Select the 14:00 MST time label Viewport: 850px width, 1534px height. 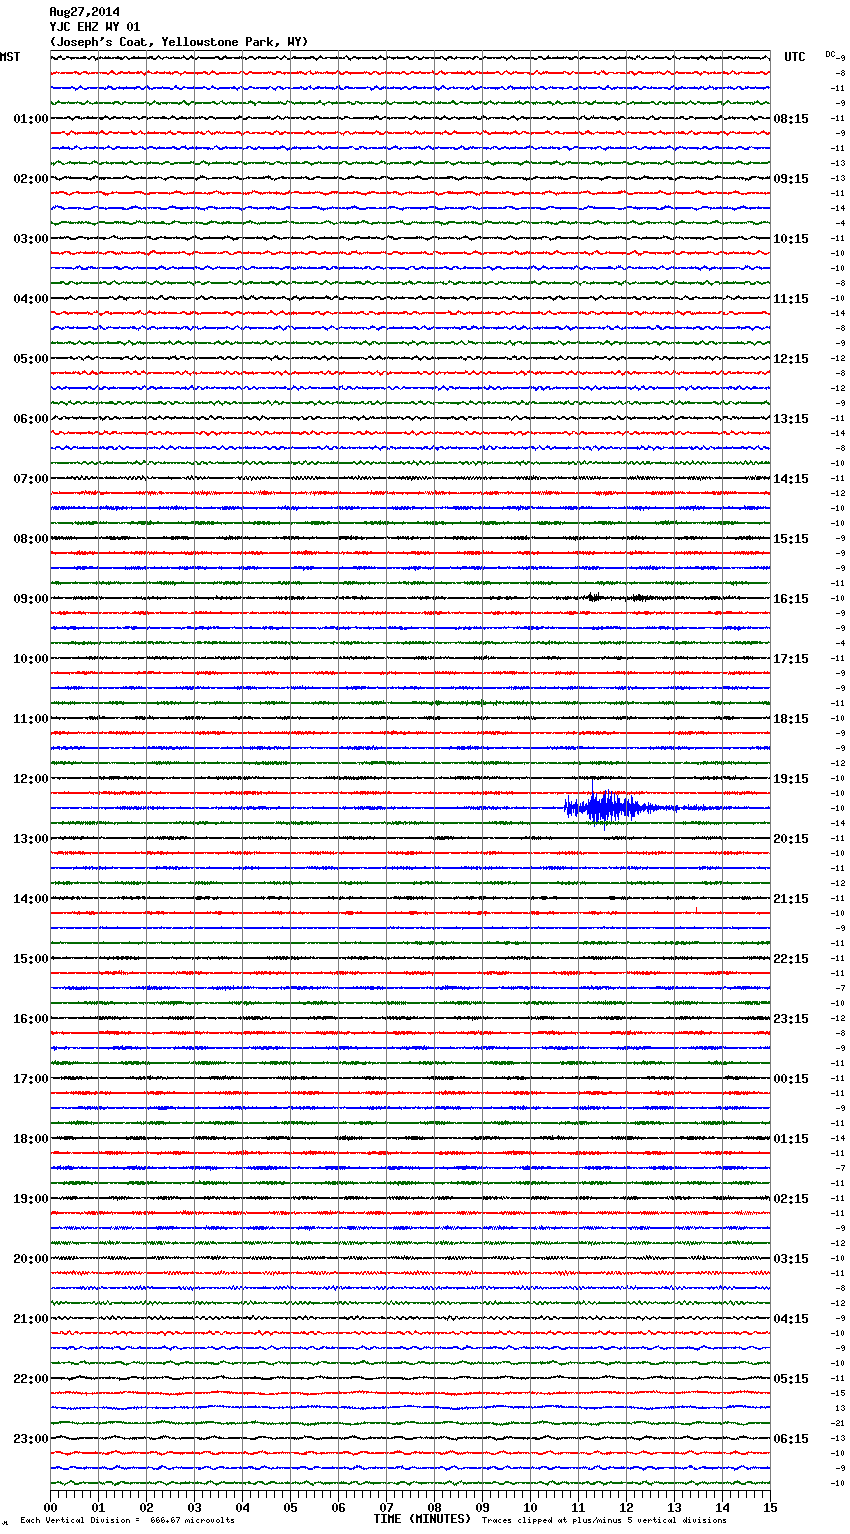pyautogui.click(x=31, y=899)
